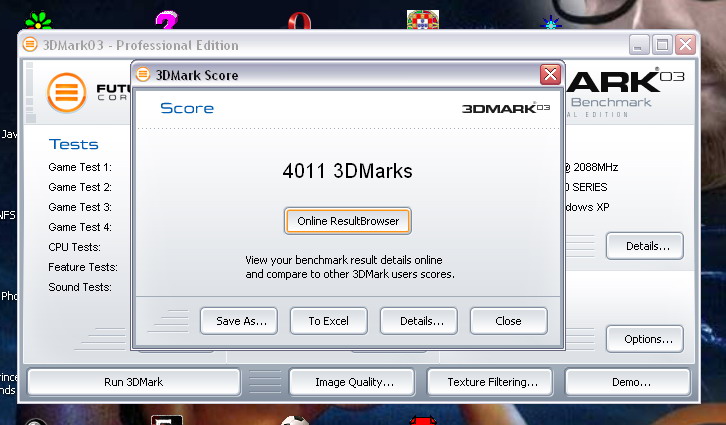726x425 pixels.
Task: Click the 'Game Test 3:' label
Action: click(80, 207)
